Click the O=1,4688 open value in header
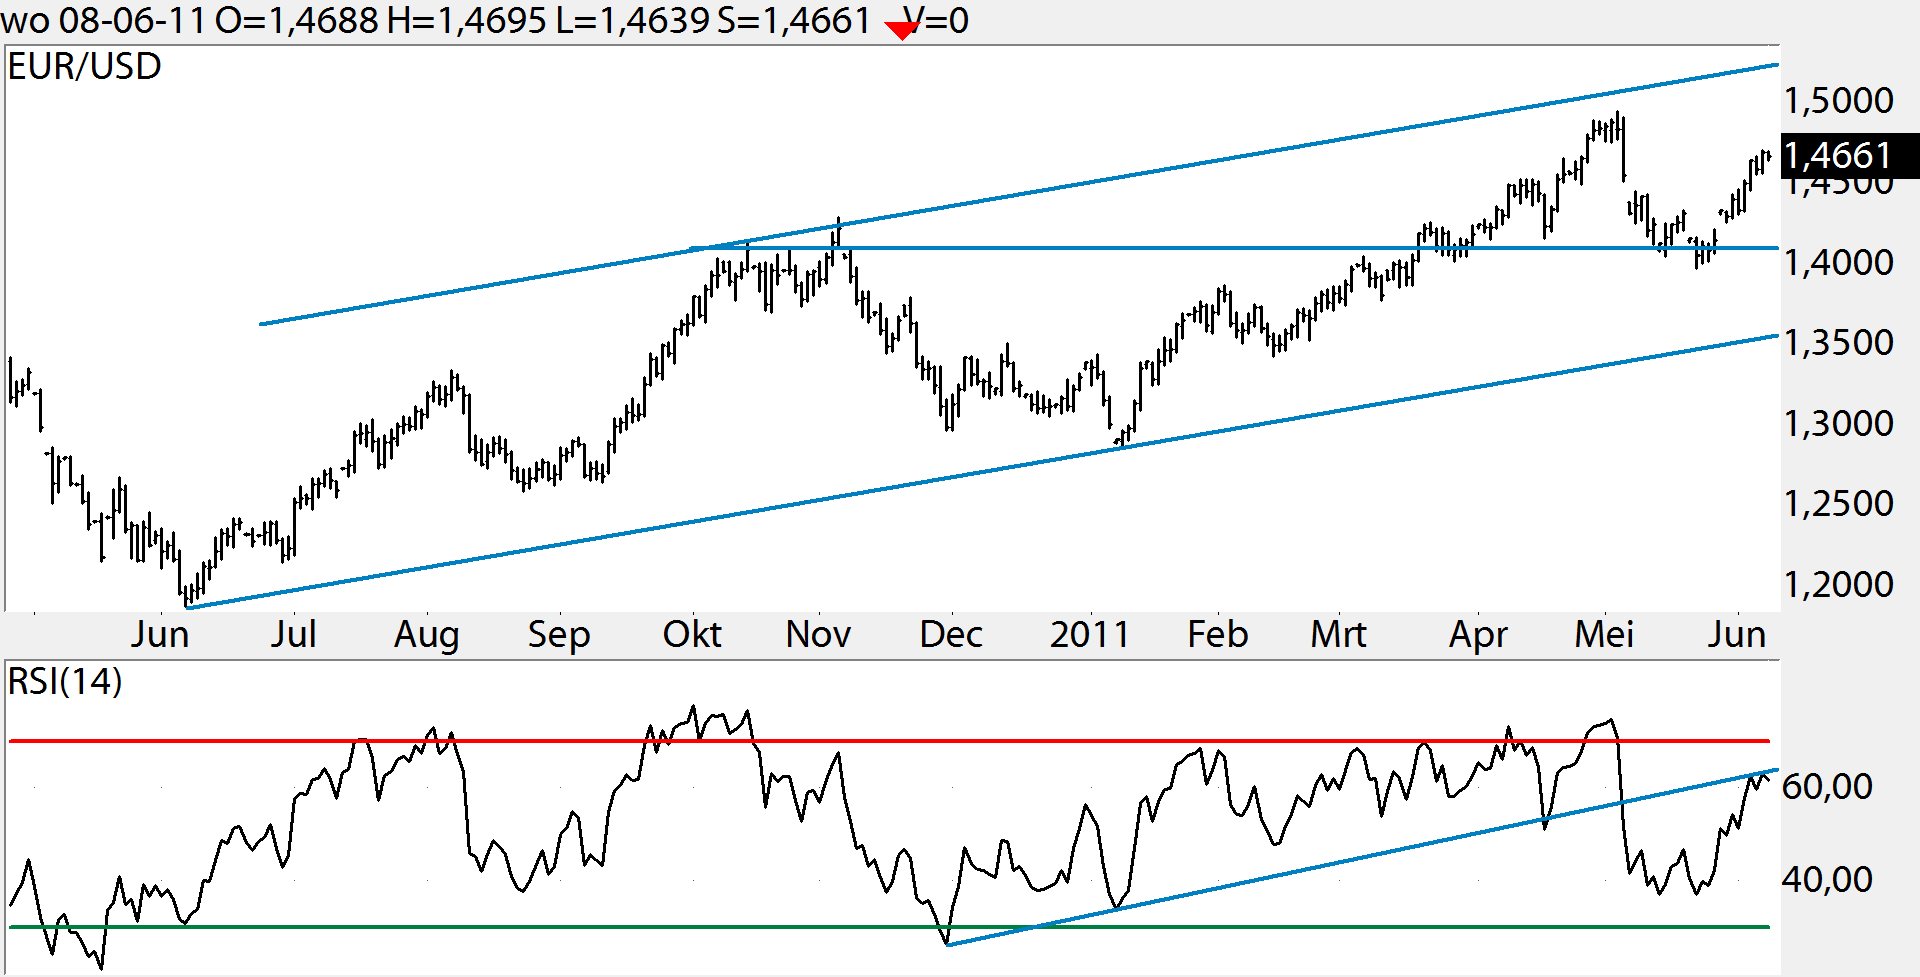 click(297, 21)
